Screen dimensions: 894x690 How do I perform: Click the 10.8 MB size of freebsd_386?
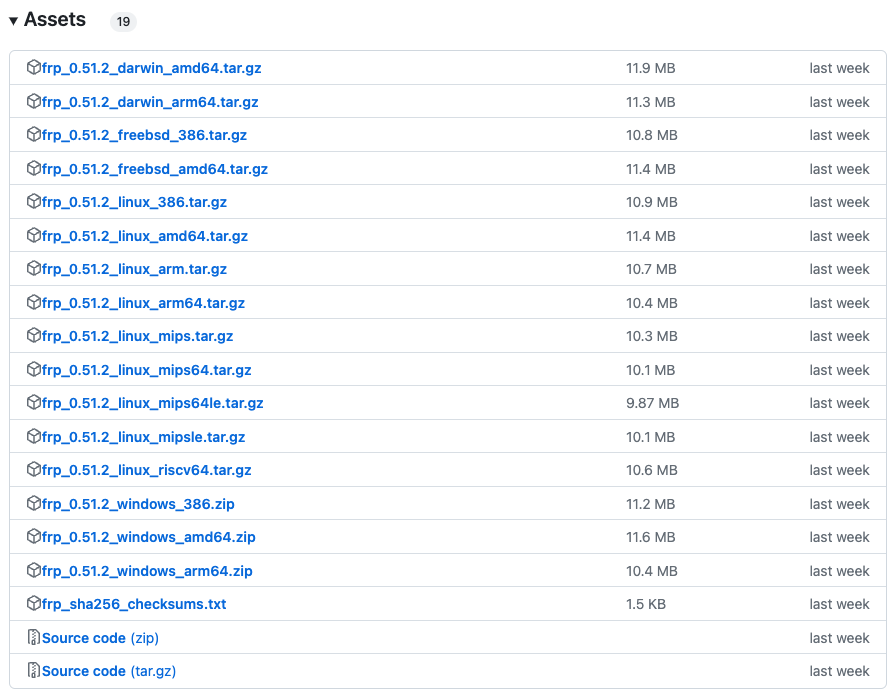(x=652, y=135)
